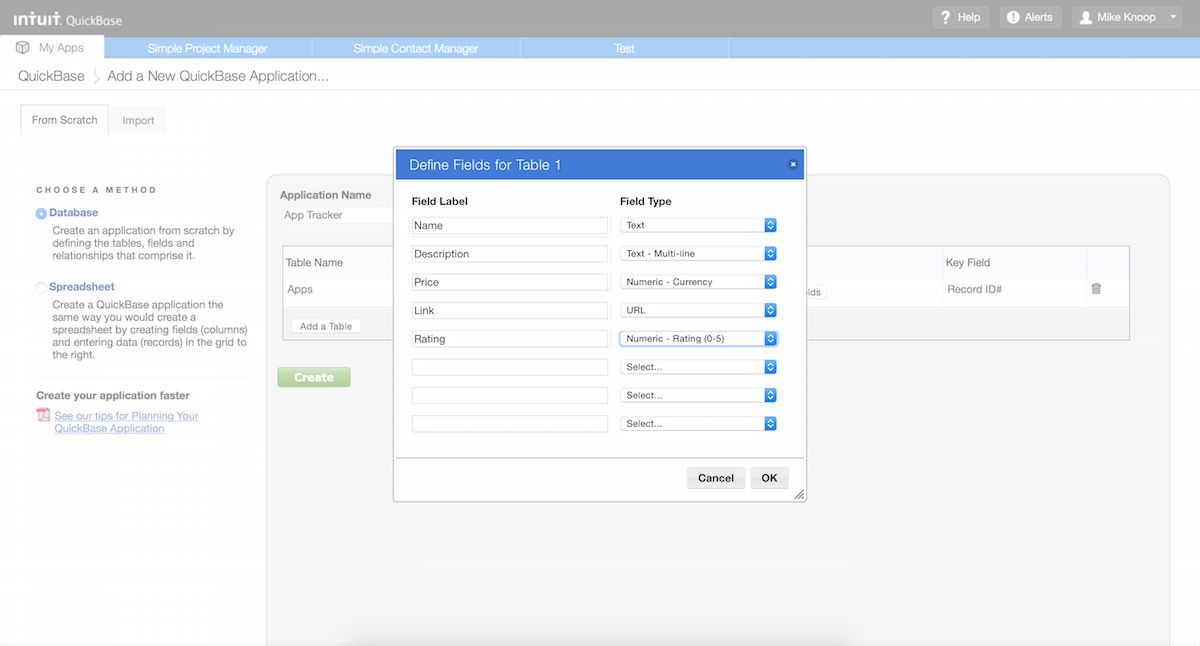Open the Alerts notification icon
This screenshot has width=1200, height=646.
point(1013,17)
